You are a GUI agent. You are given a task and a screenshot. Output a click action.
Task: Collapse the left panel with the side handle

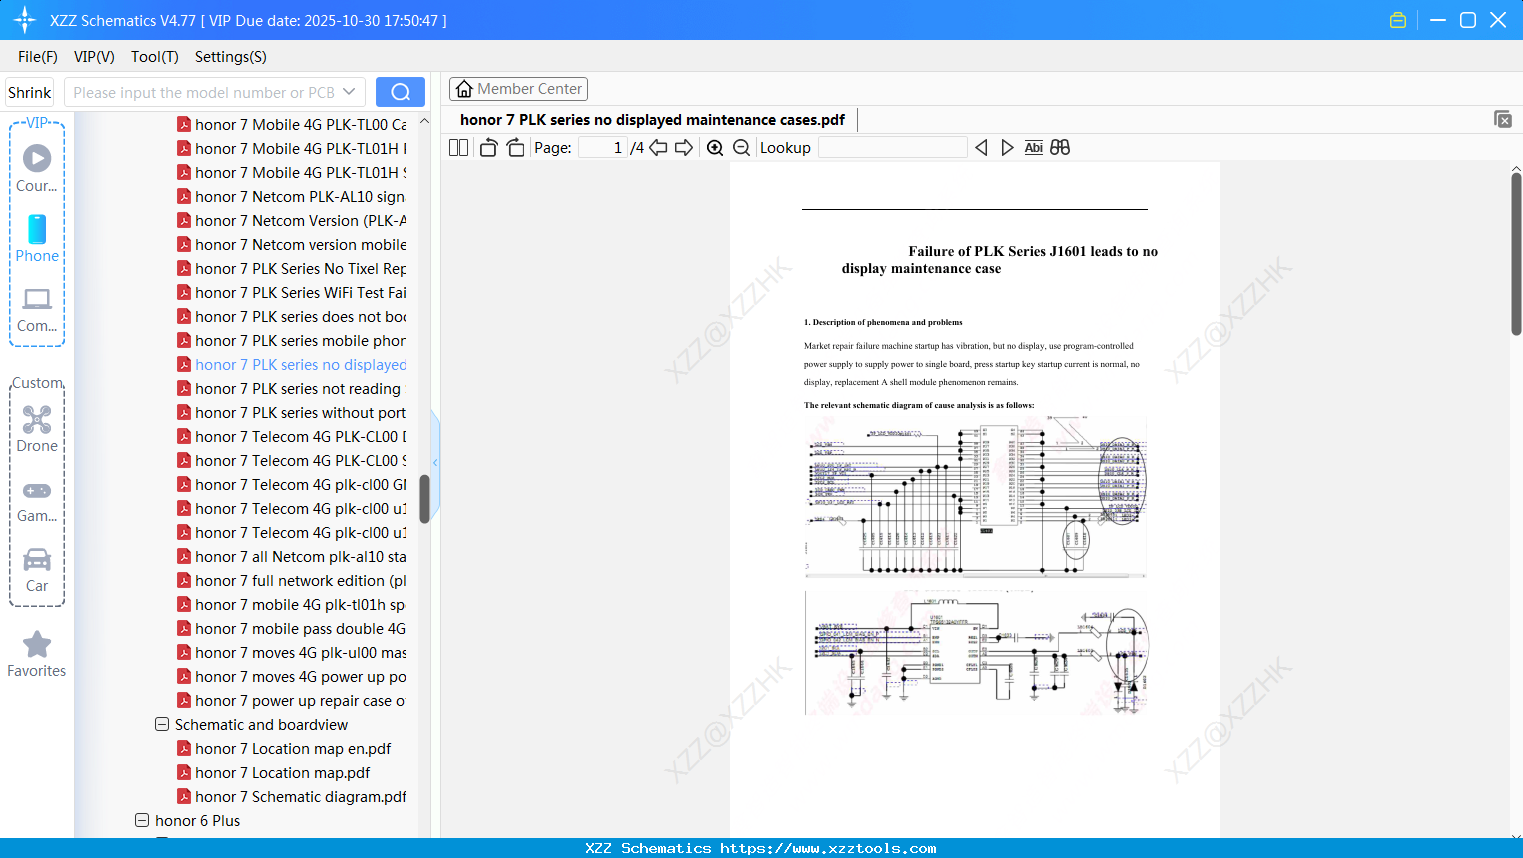click(x=435, y=463)
